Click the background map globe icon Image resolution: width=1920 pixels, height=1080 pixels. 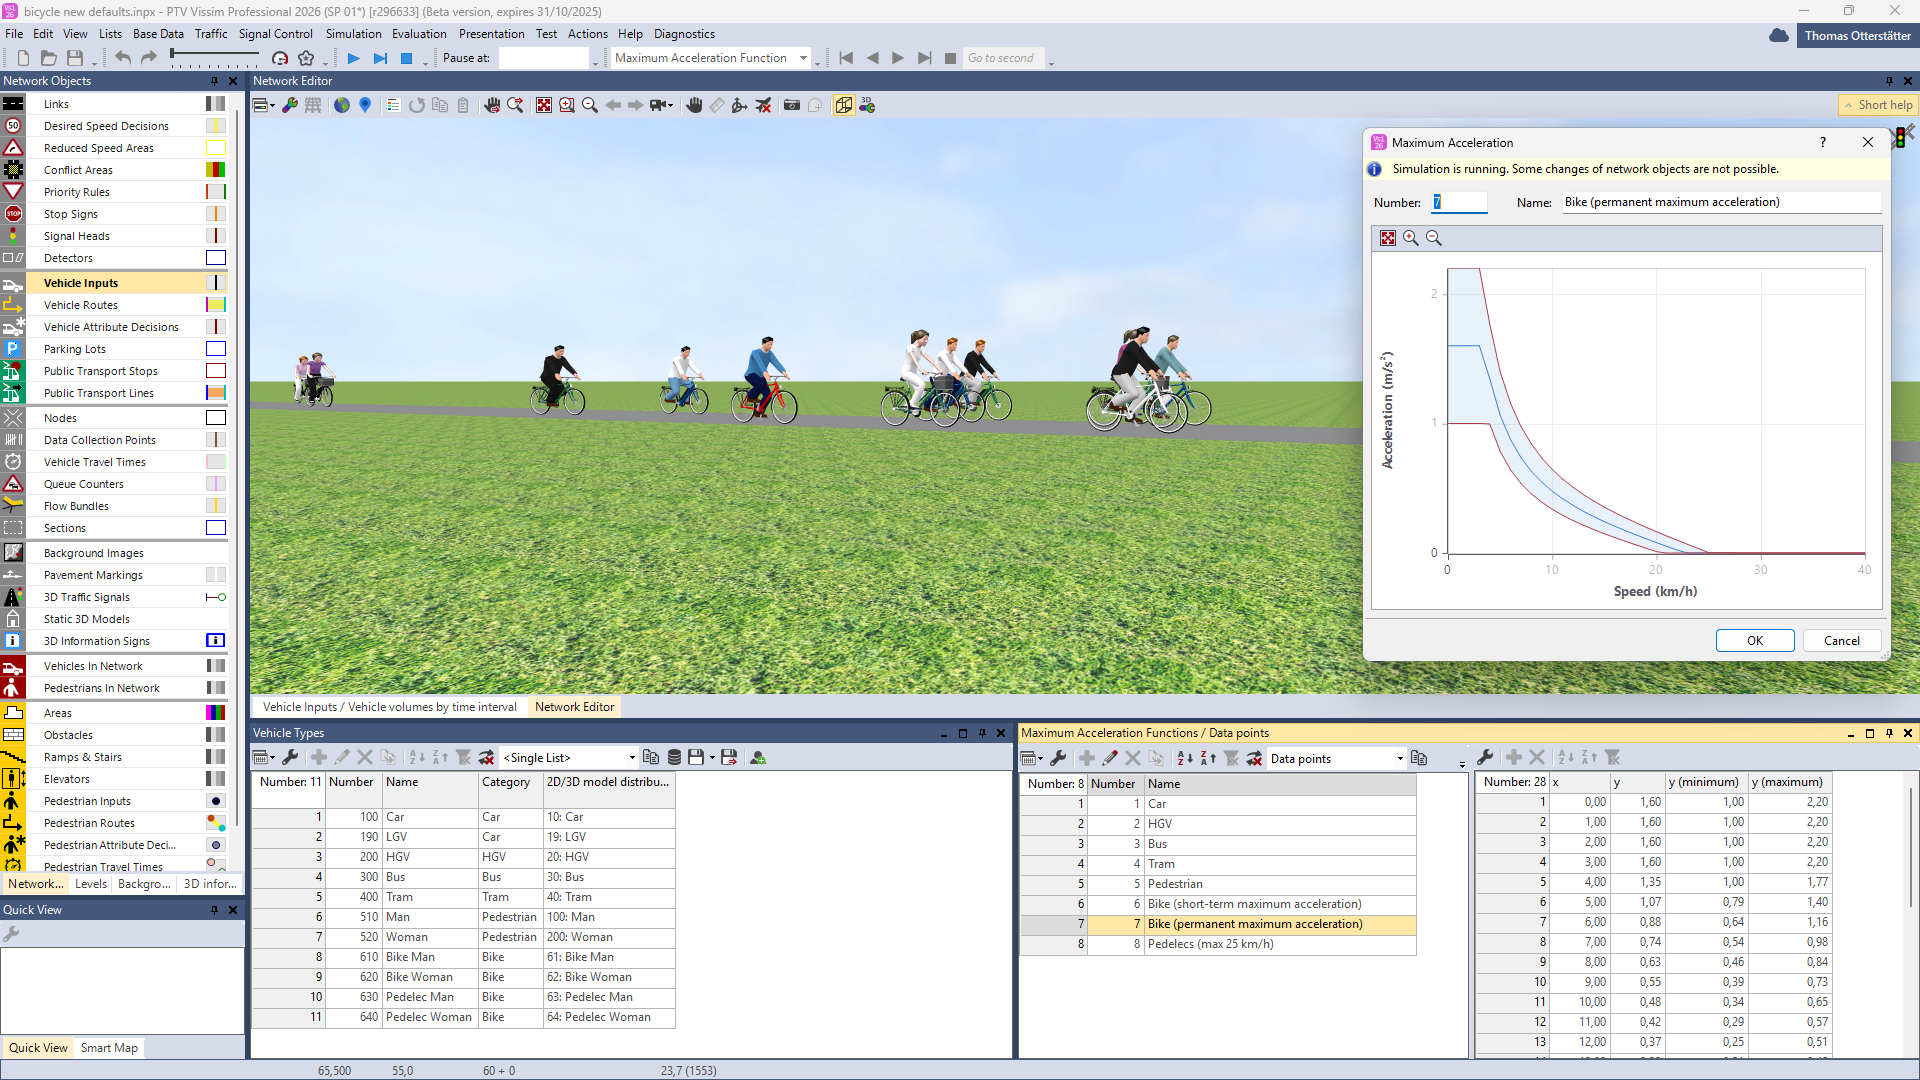(x=342, y=105)
